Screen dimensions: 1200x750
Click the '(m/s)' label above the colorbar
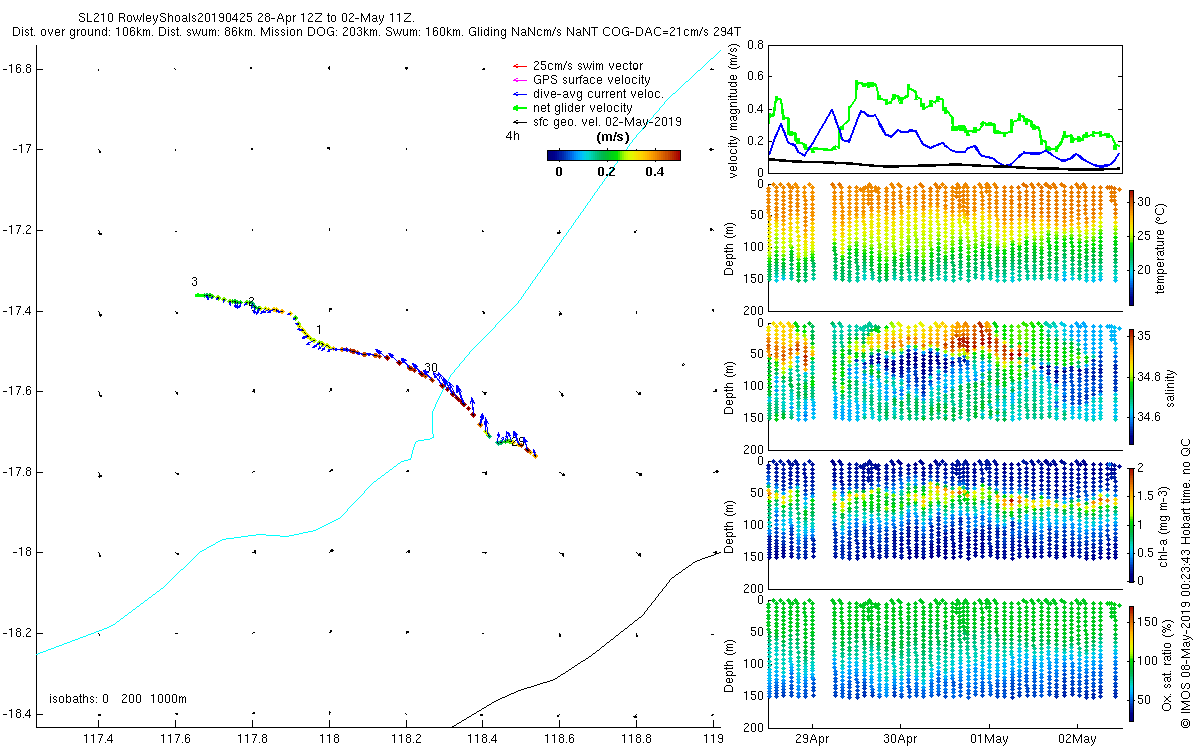[612, 137]
